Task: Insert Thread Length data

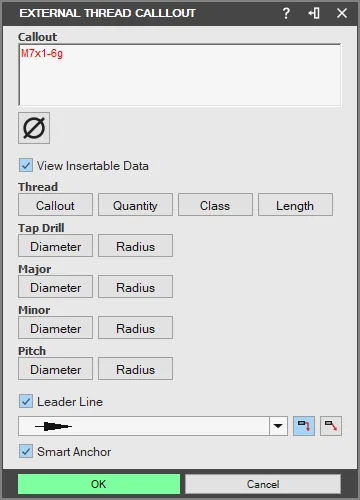Action: [295, 205]
